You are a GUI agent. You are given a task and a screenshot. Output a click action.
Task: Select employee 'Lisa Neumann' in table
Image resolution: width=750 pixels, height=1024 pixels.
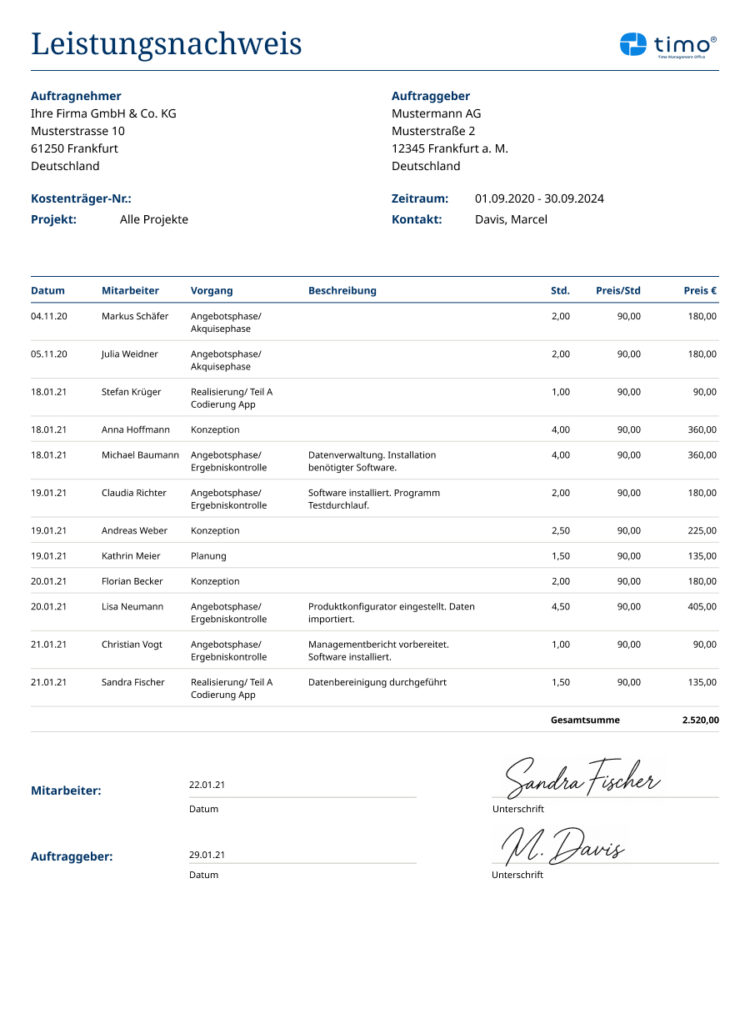point(132,607)
